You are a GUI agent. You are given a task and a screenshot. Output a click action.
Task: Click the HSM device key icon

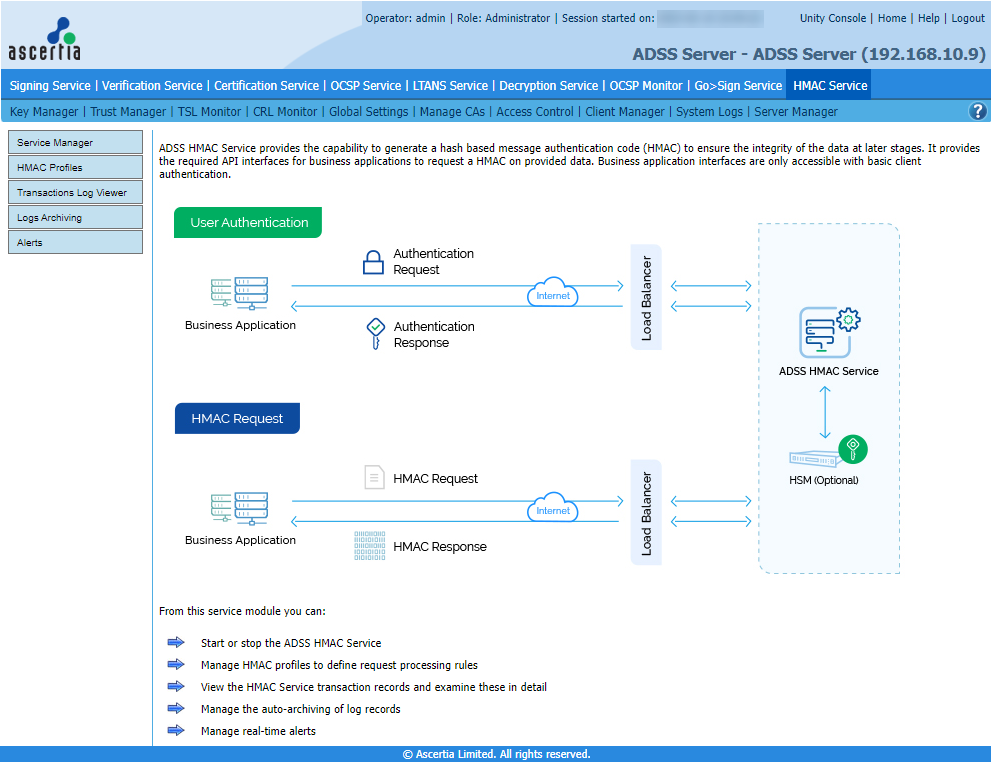(x=851, y=448)
